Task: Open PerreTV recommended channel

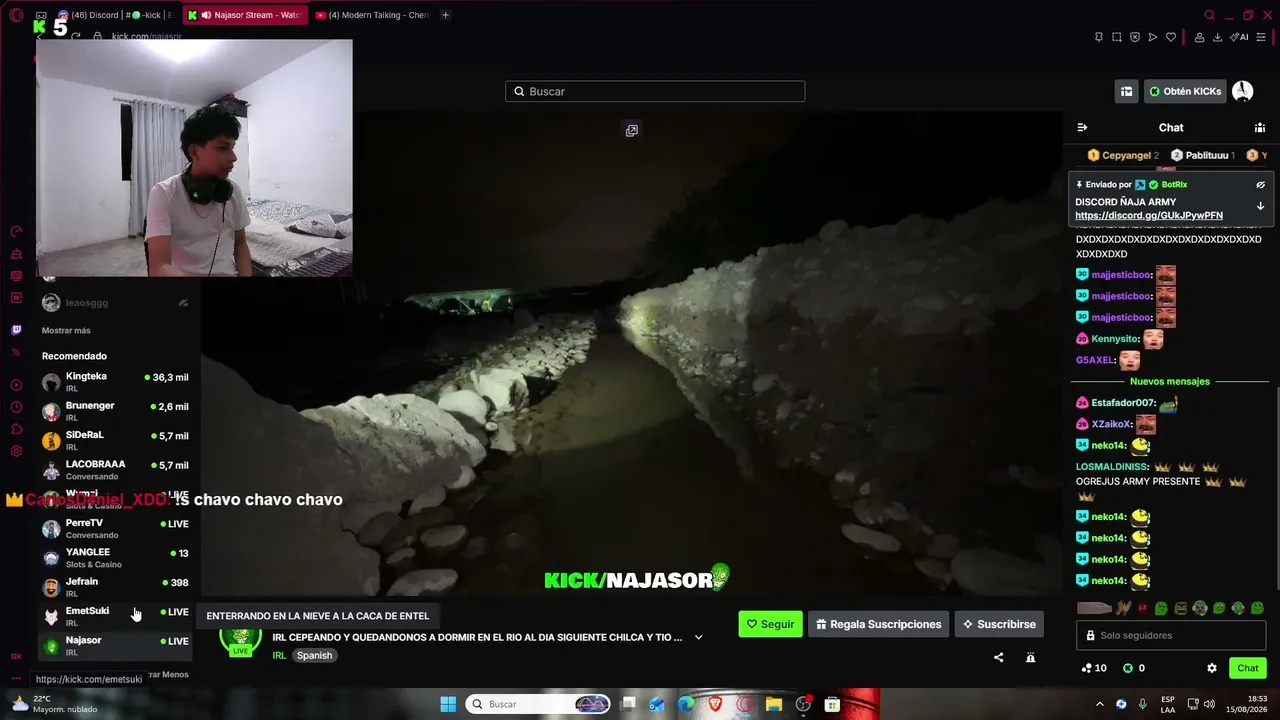Action: [x=116, y=528]
